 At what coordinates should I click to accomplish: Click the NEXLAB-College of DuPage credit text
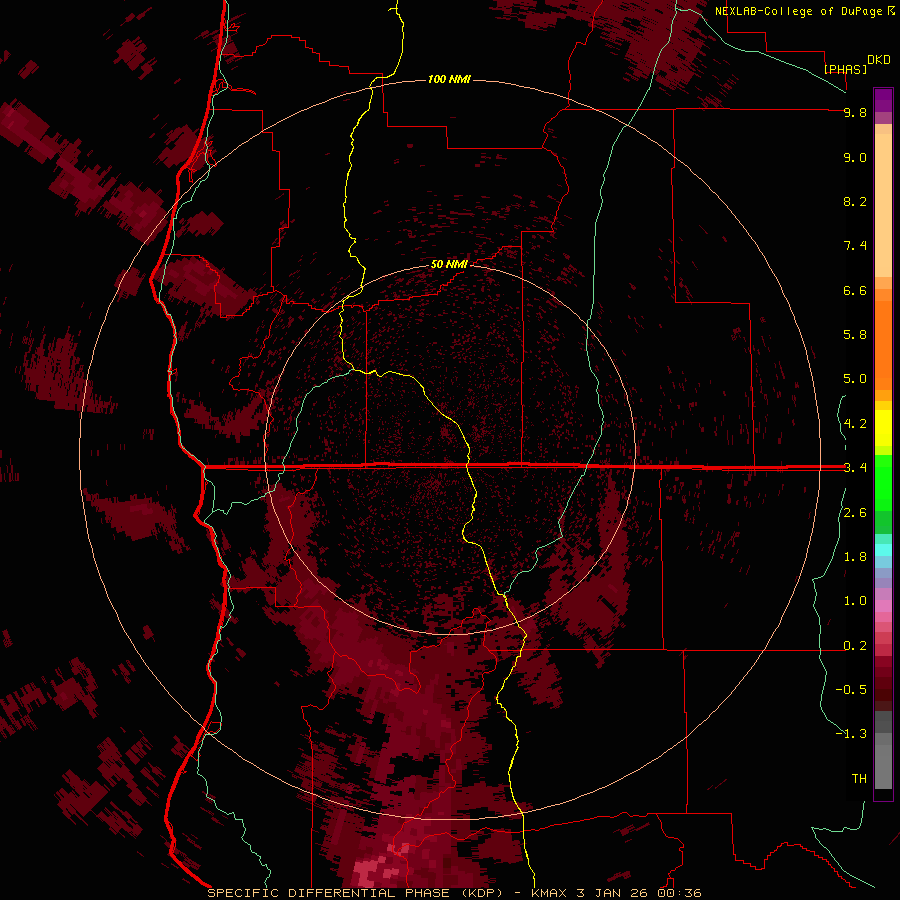(x=798, y=11)
